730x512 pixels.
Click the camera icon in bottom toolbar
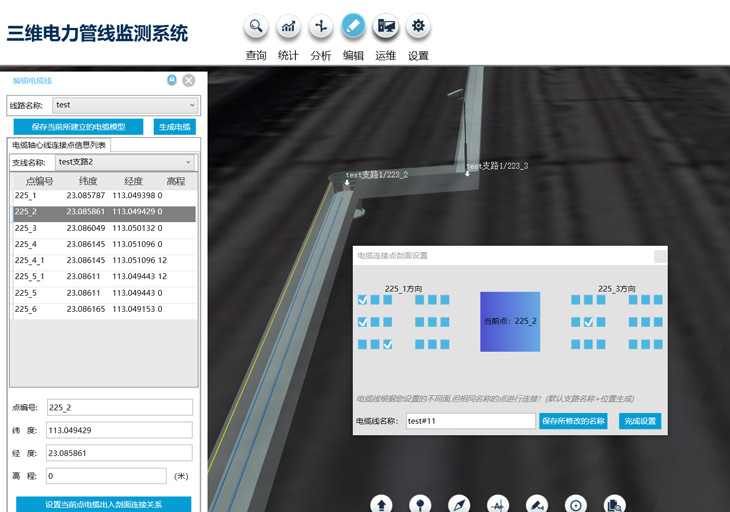click(537, 505)
